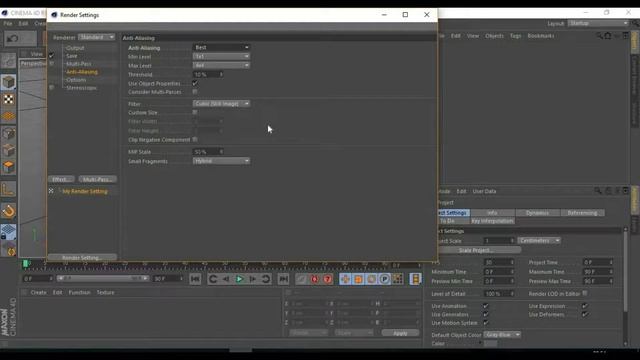Screen dimensions: 640x360
Task: Click the Scale Project... button
Action: tap(476, 250)
